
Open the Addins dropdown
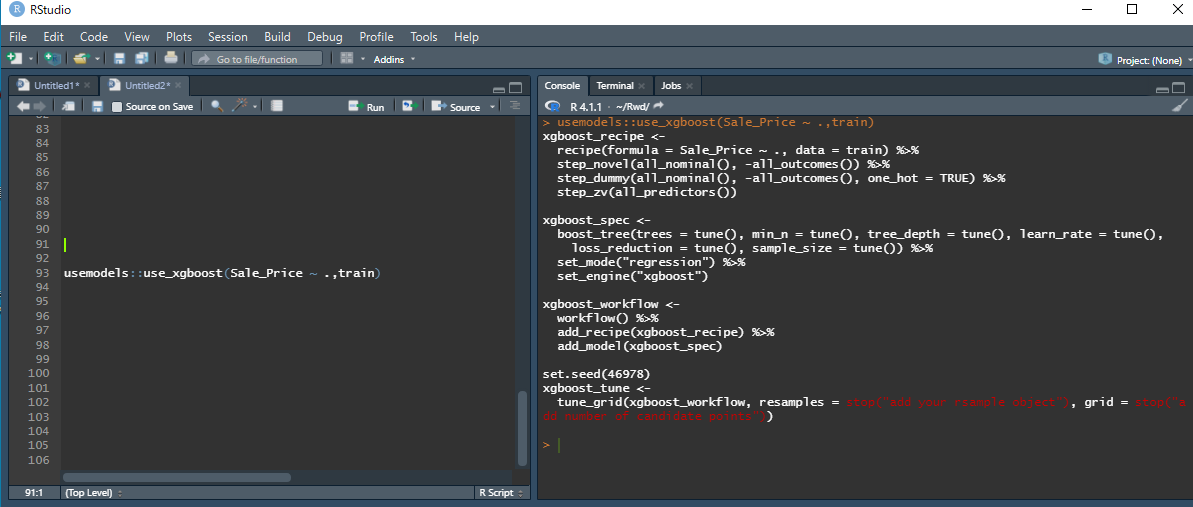tap(394, 59)
